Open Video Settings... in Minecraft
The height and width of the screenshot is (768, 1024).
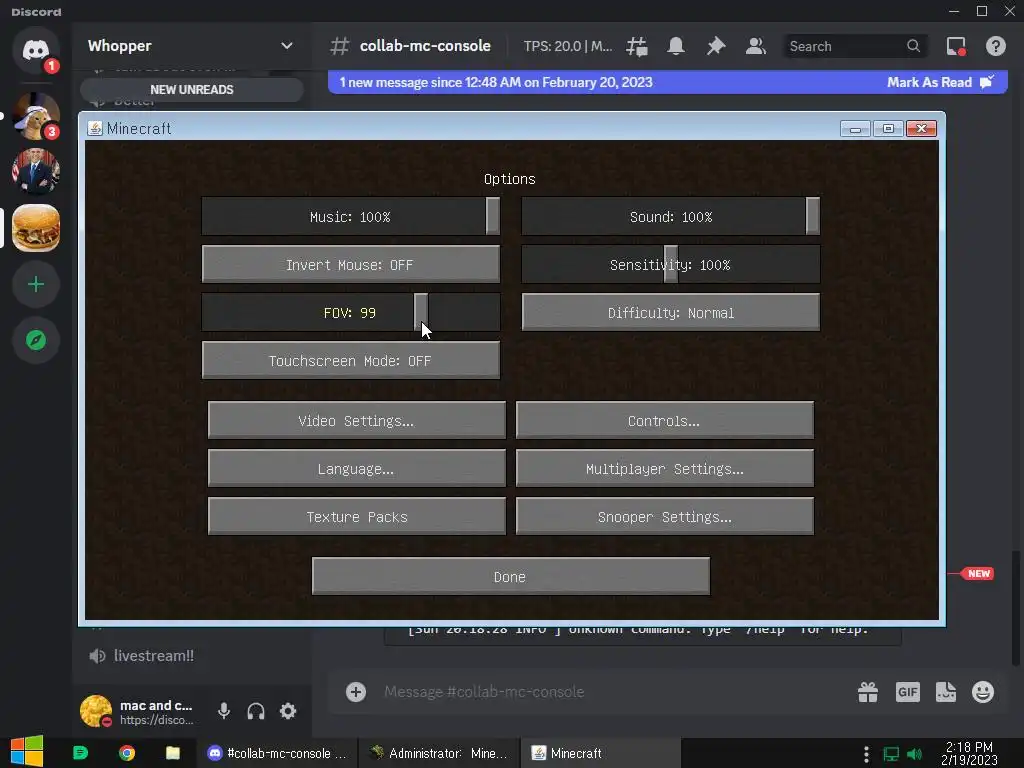[x=357, y=421]
